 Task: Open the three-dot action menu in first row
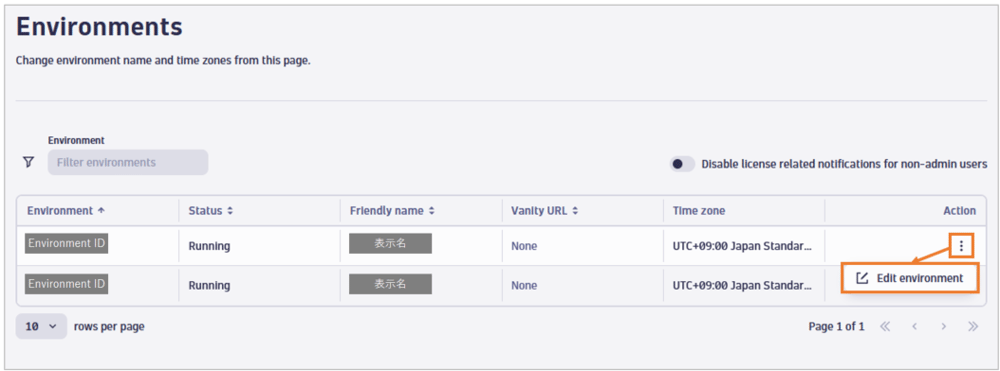(x=962, y=245)
